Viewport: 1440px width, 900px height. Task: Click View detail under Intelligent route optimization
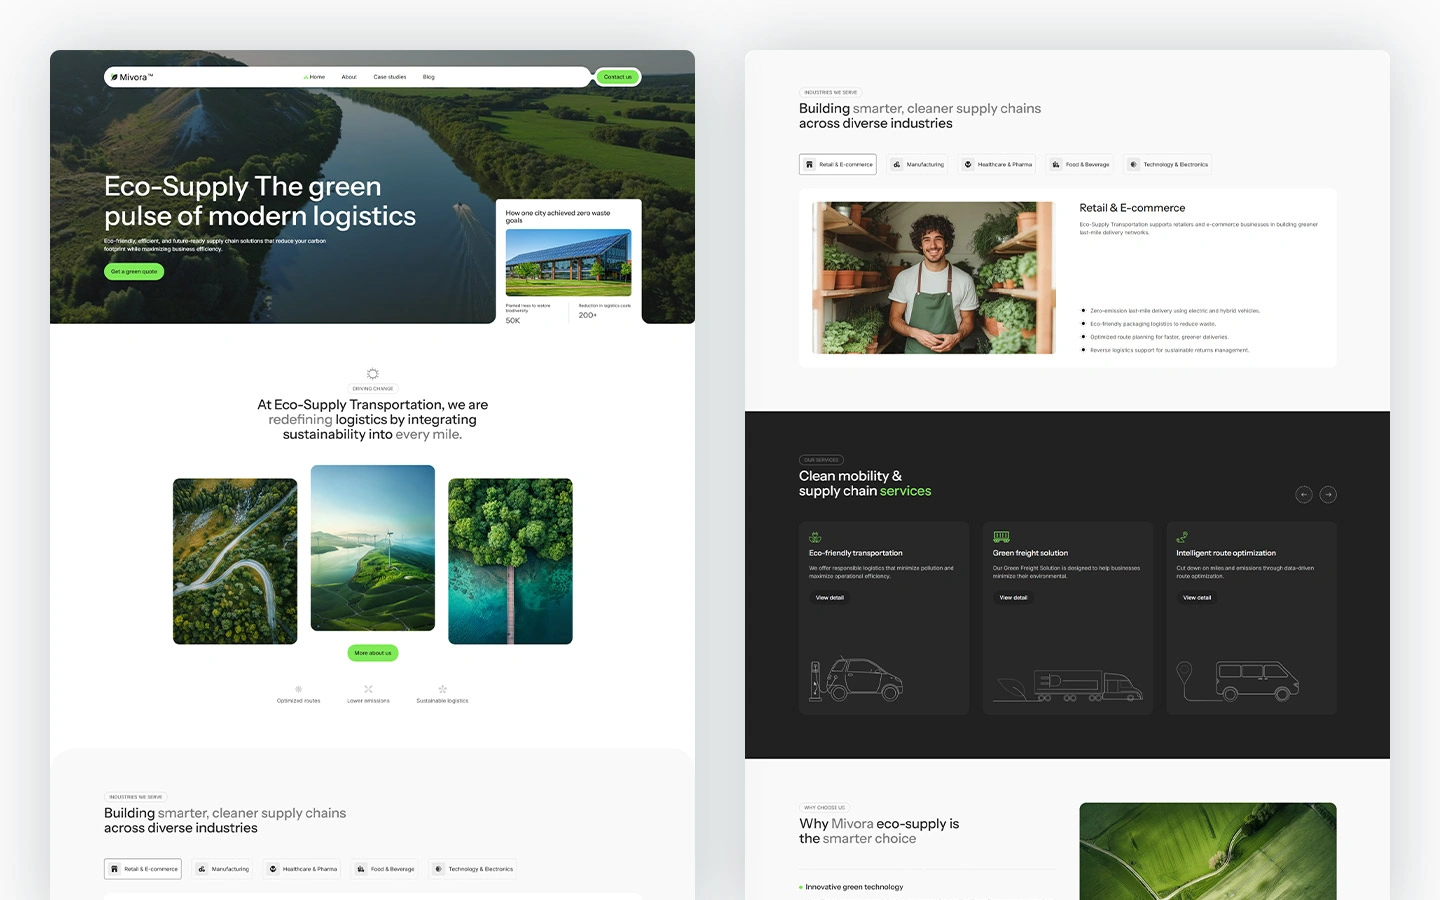[x=1197, y=598]
